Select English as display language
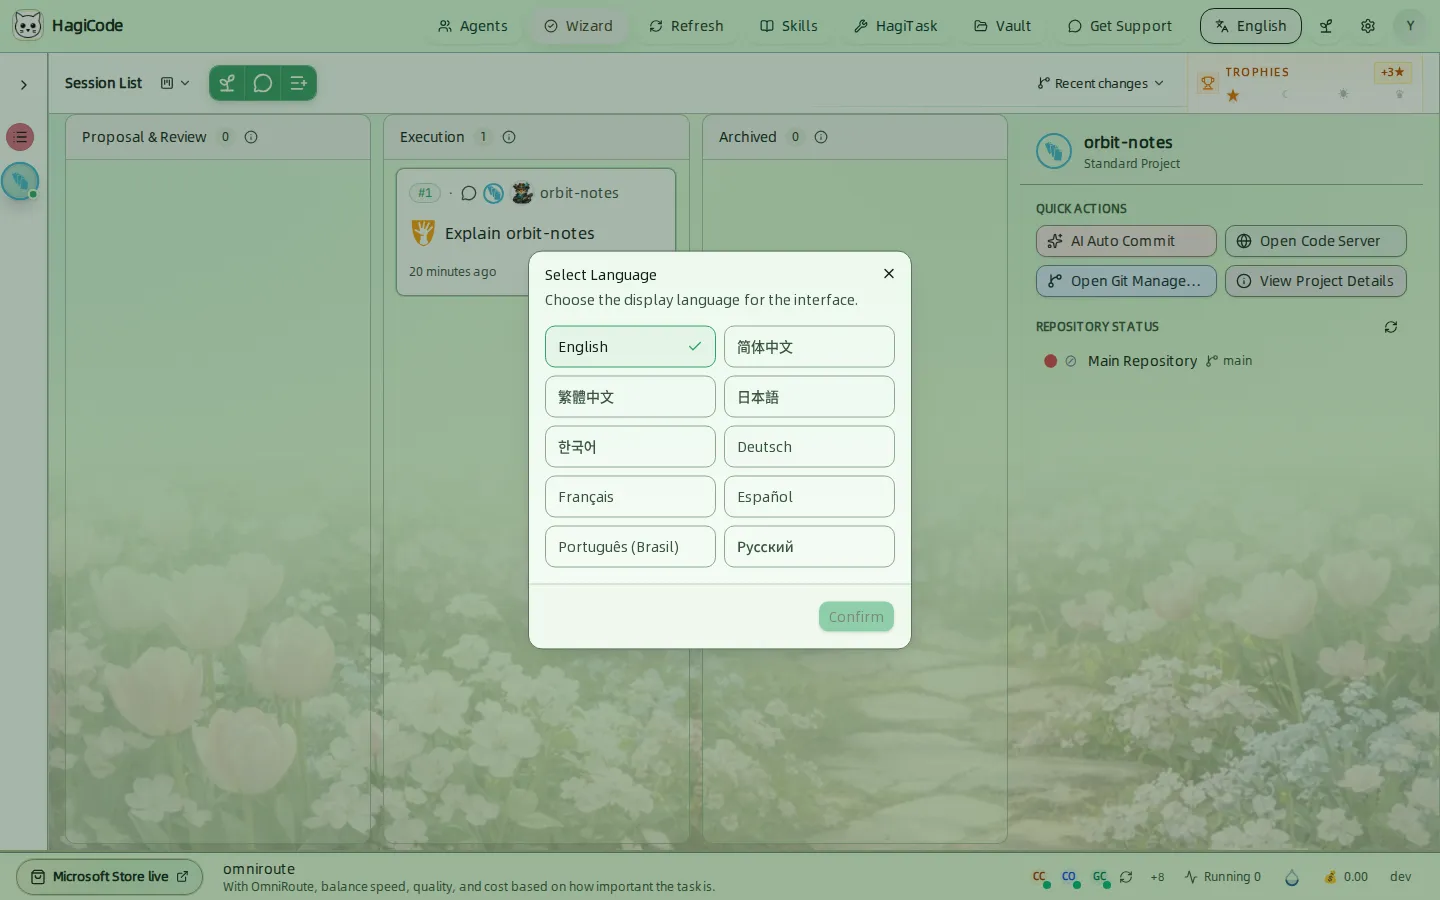This screenshot has height=900, width=1440. (630, 347)
